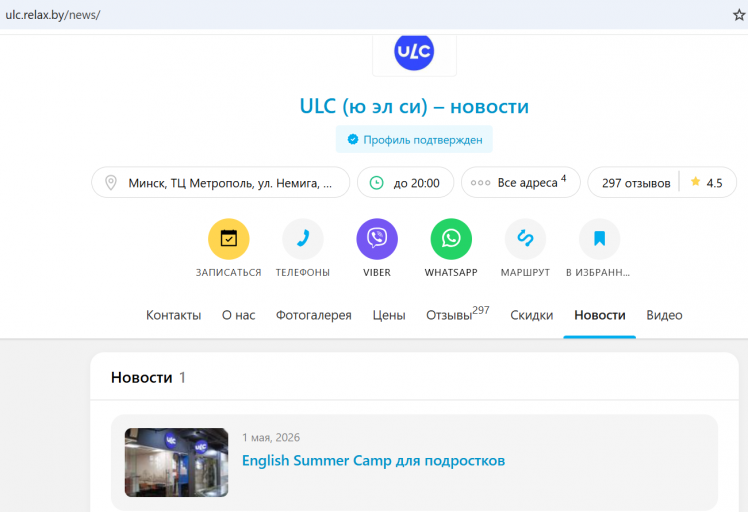Click the '1 мая, 2026' date text
Image resolution: width=748 pixels, height=512 pixels.
pyautogui.click(x=271, y=438)
